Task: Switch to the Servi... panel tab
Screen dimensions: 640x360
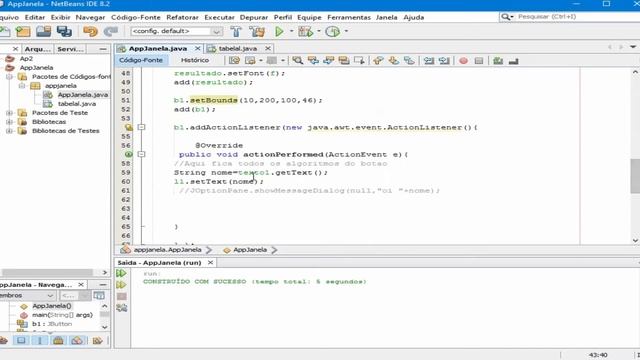Action: [71, 49]
